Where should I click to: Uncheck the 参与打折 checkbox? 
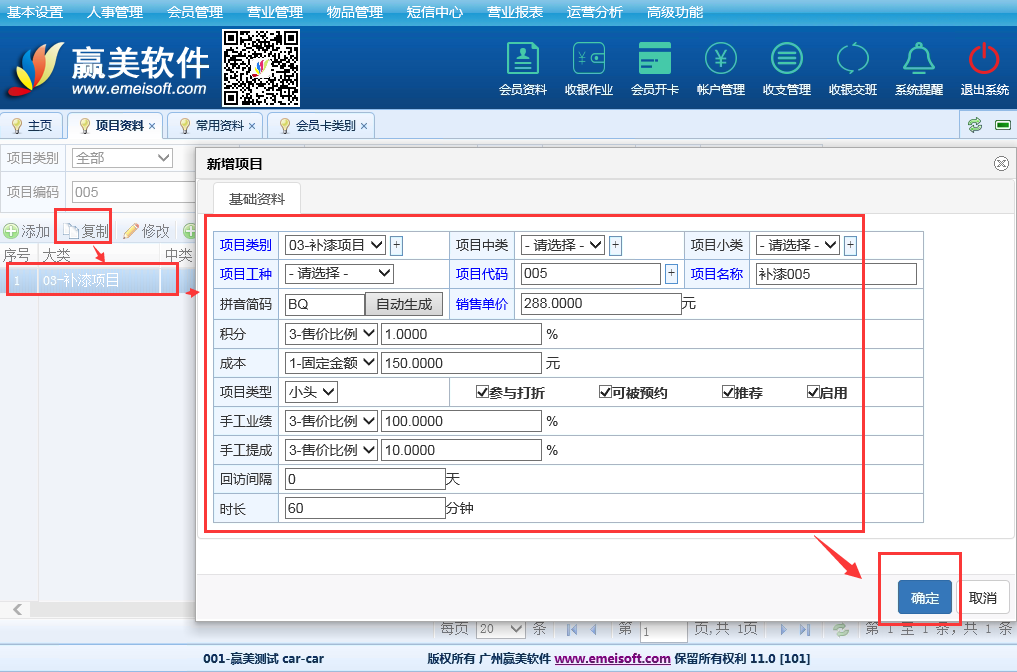coord(483,392)
